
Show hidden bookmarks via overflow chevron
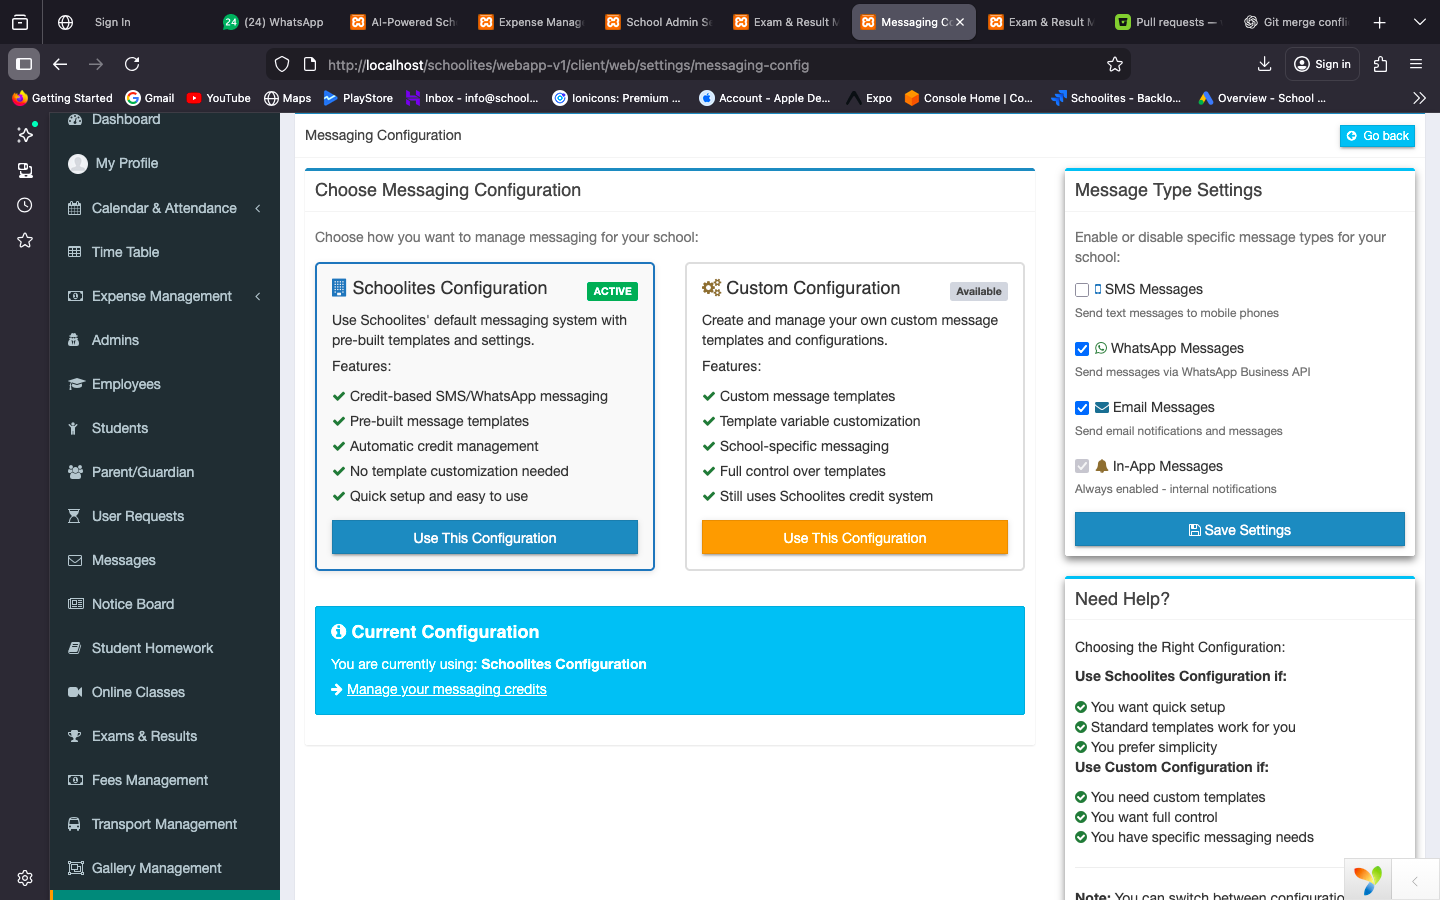coord(1419,97)
